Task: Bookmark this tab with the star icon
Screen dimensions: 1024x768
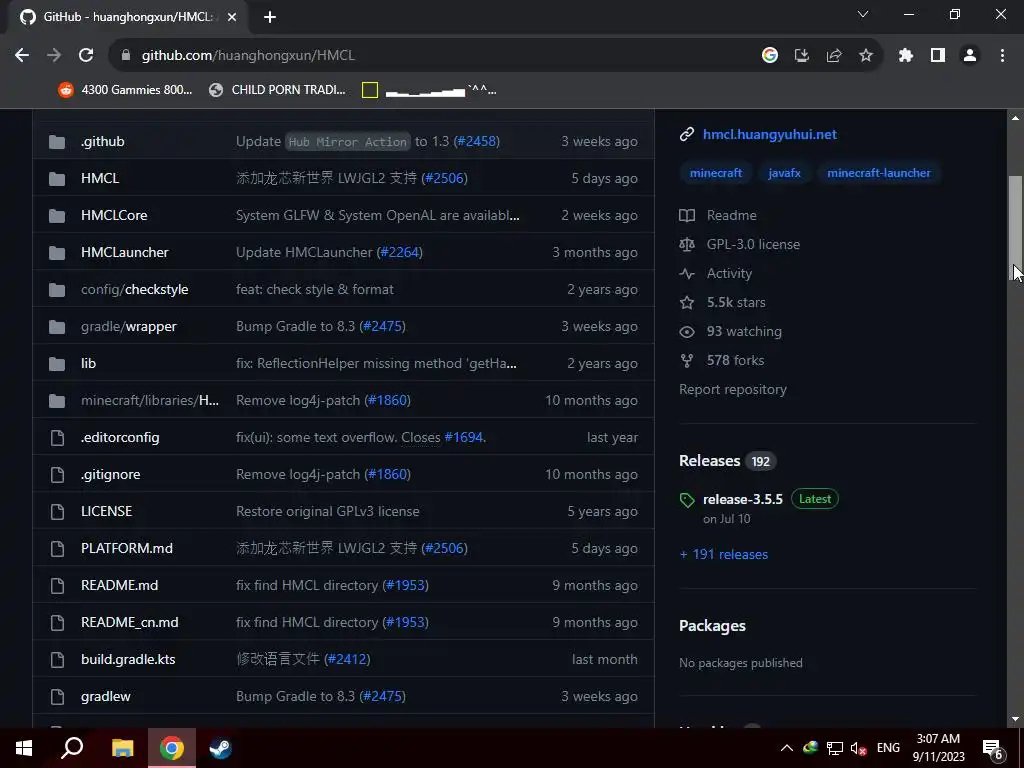Action: pyautogui.click(x=866, y=56)
